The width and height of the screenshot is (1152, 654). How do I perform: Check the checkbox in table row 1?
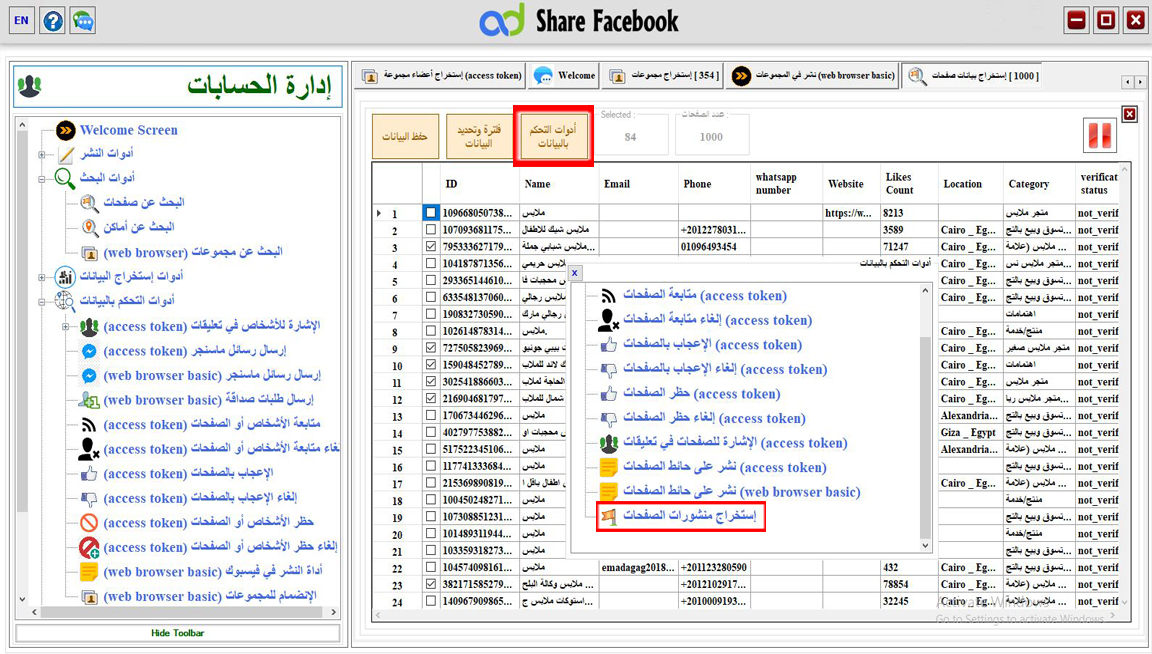pos(430,213)
